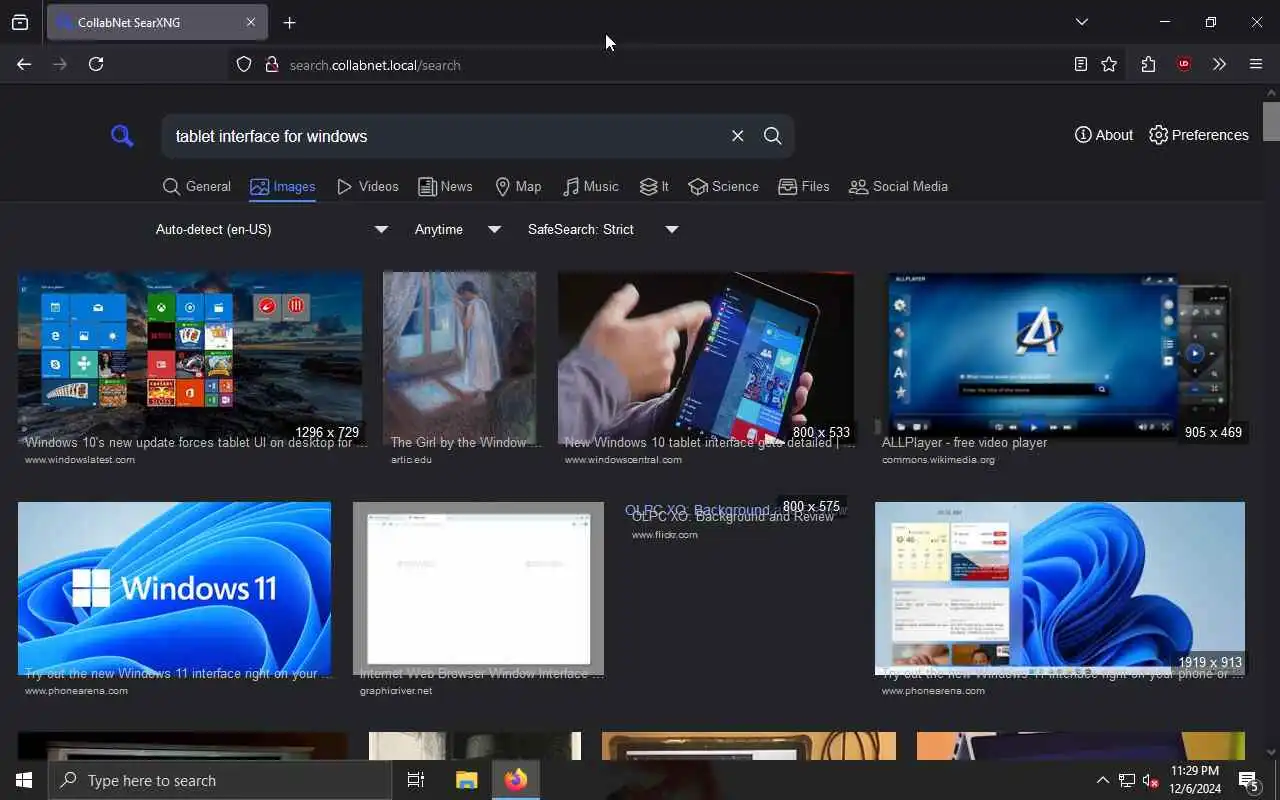
Task: Switch to the It category tab
Action: [x=655, y=186]
